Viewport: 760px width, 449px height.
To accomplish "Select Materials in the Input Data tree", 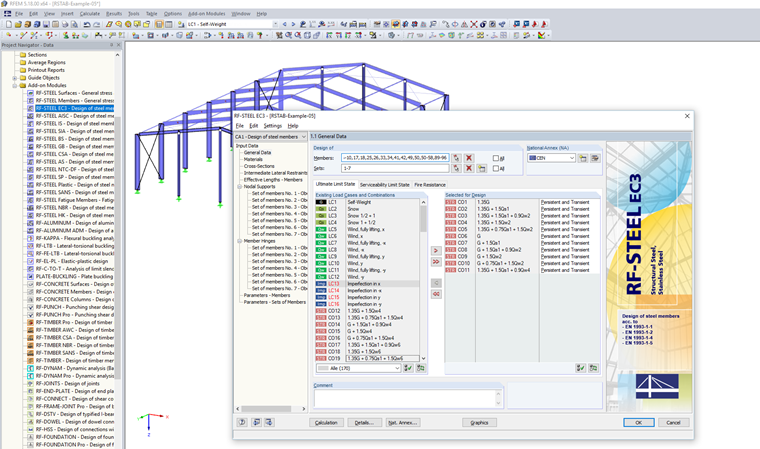I will (x=253, y=159).
